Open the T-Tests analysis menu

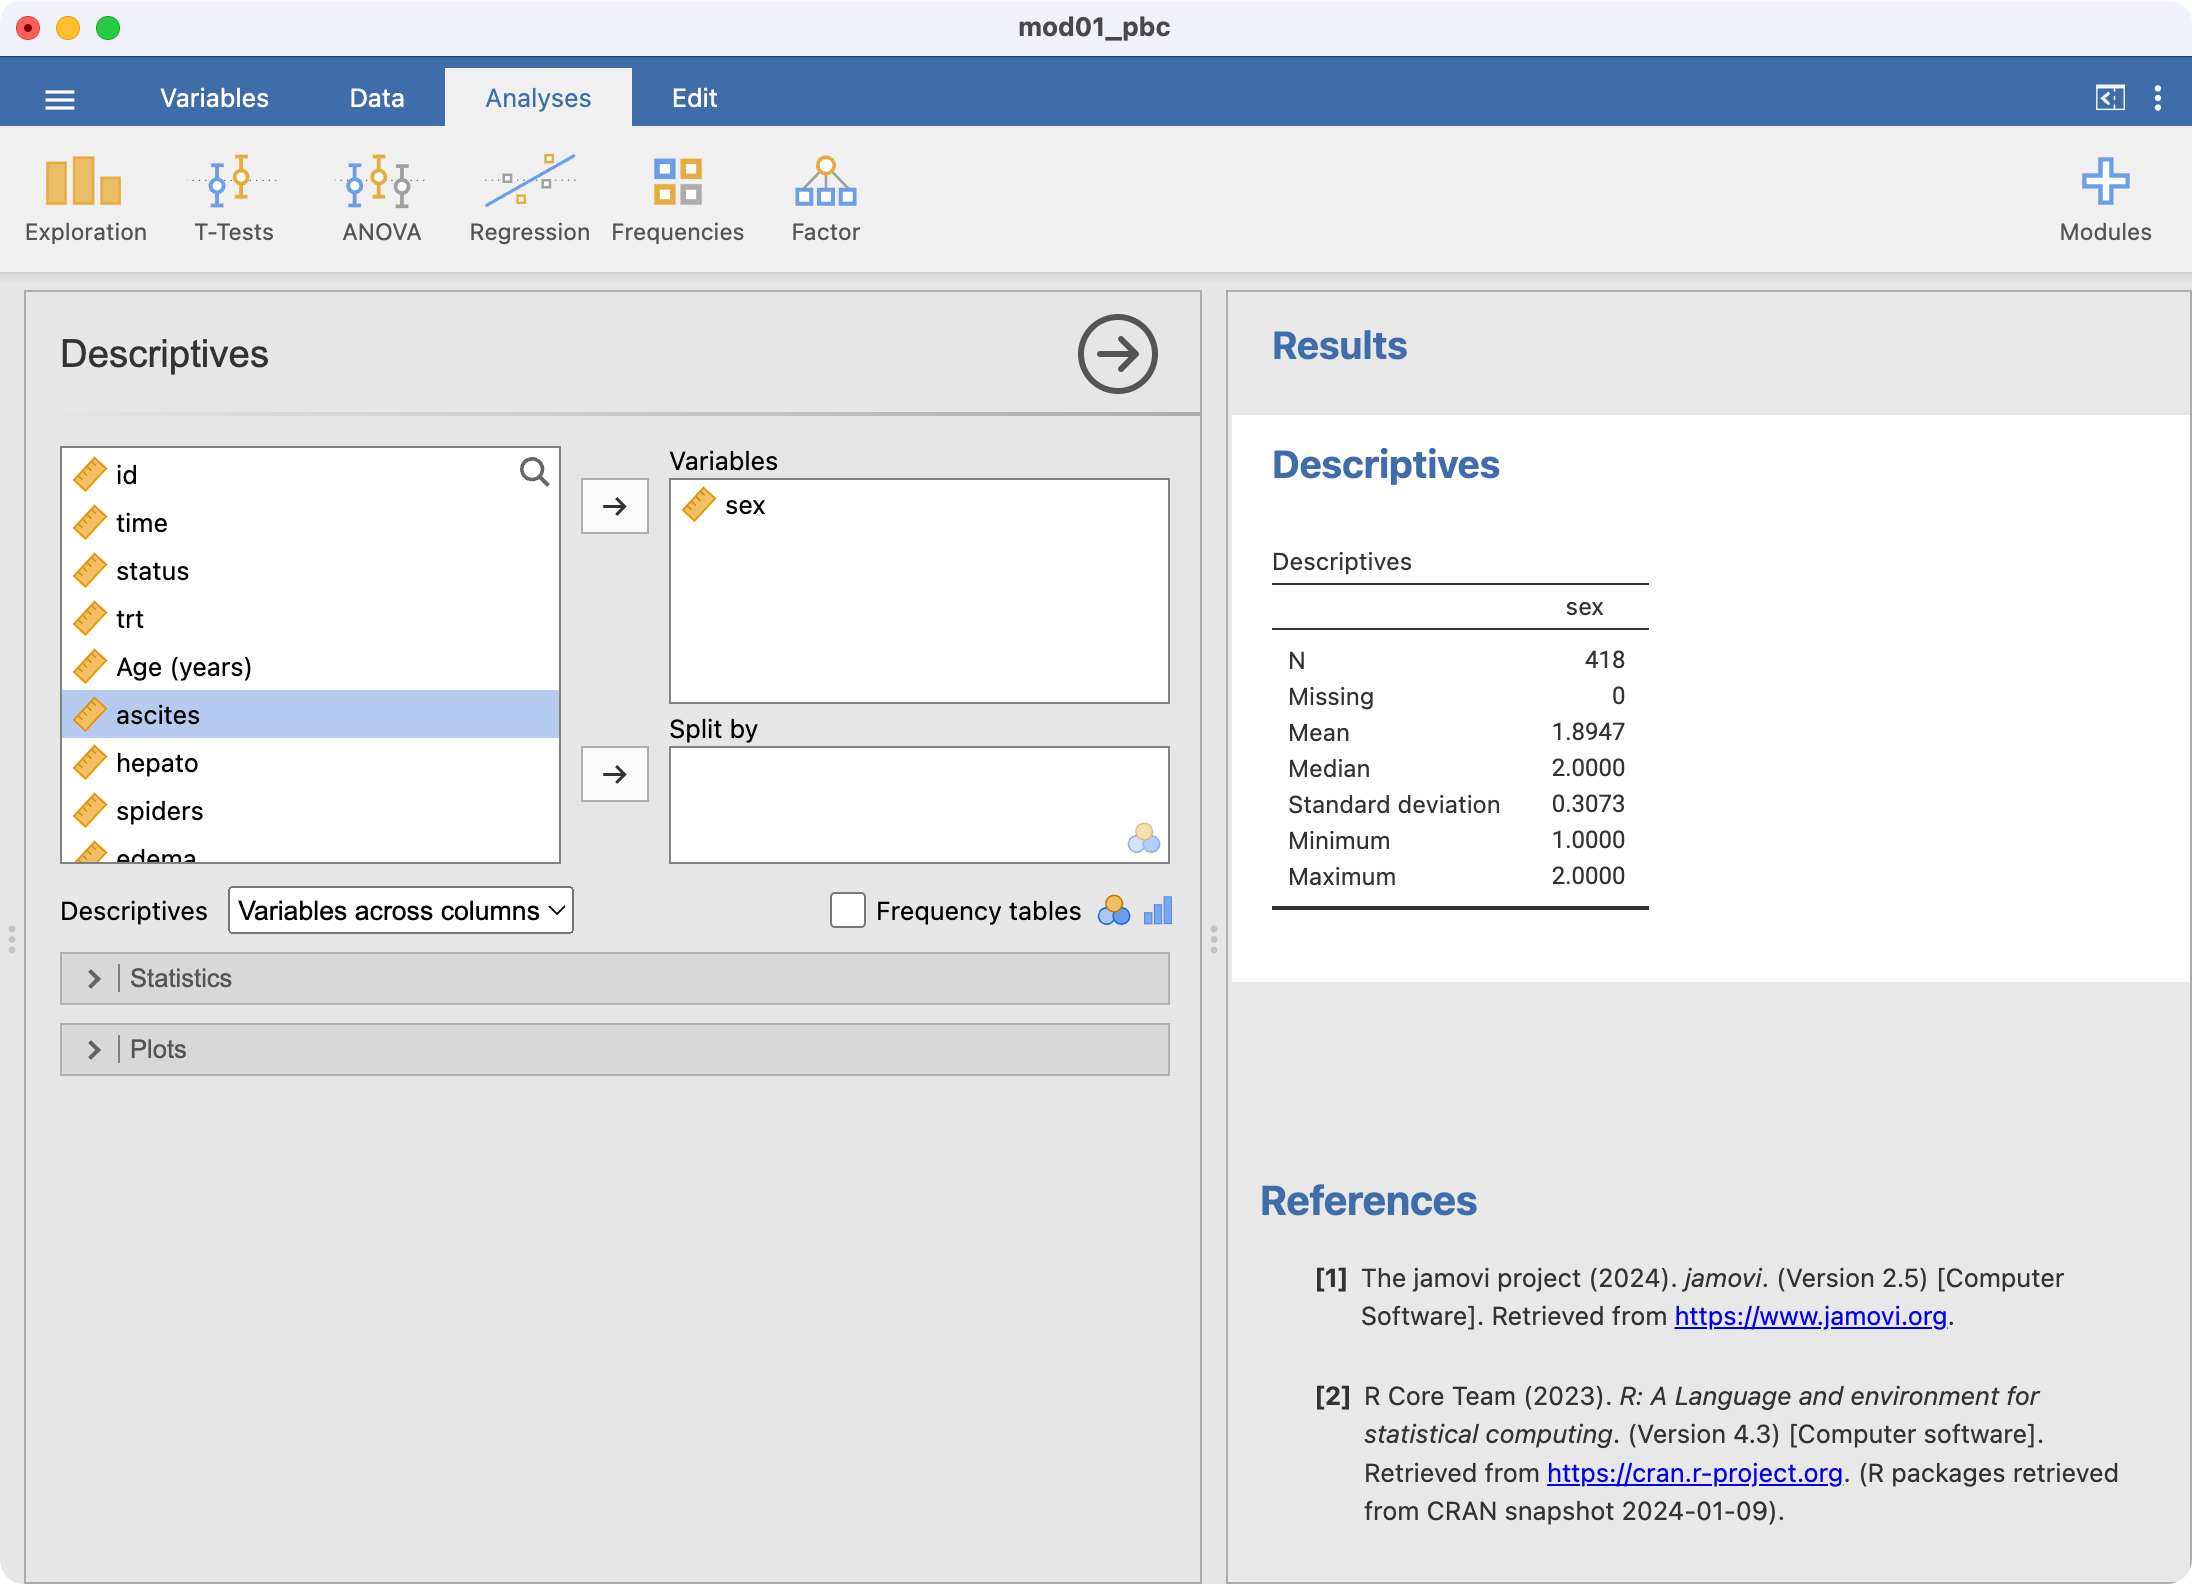(233, 198)
